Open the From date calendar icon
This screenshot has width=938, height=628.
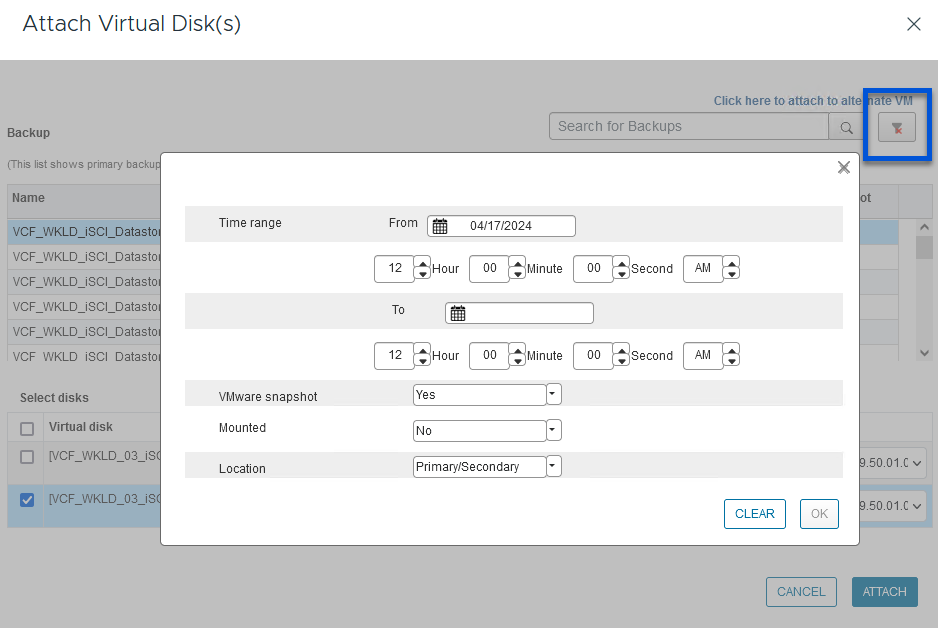440,226
